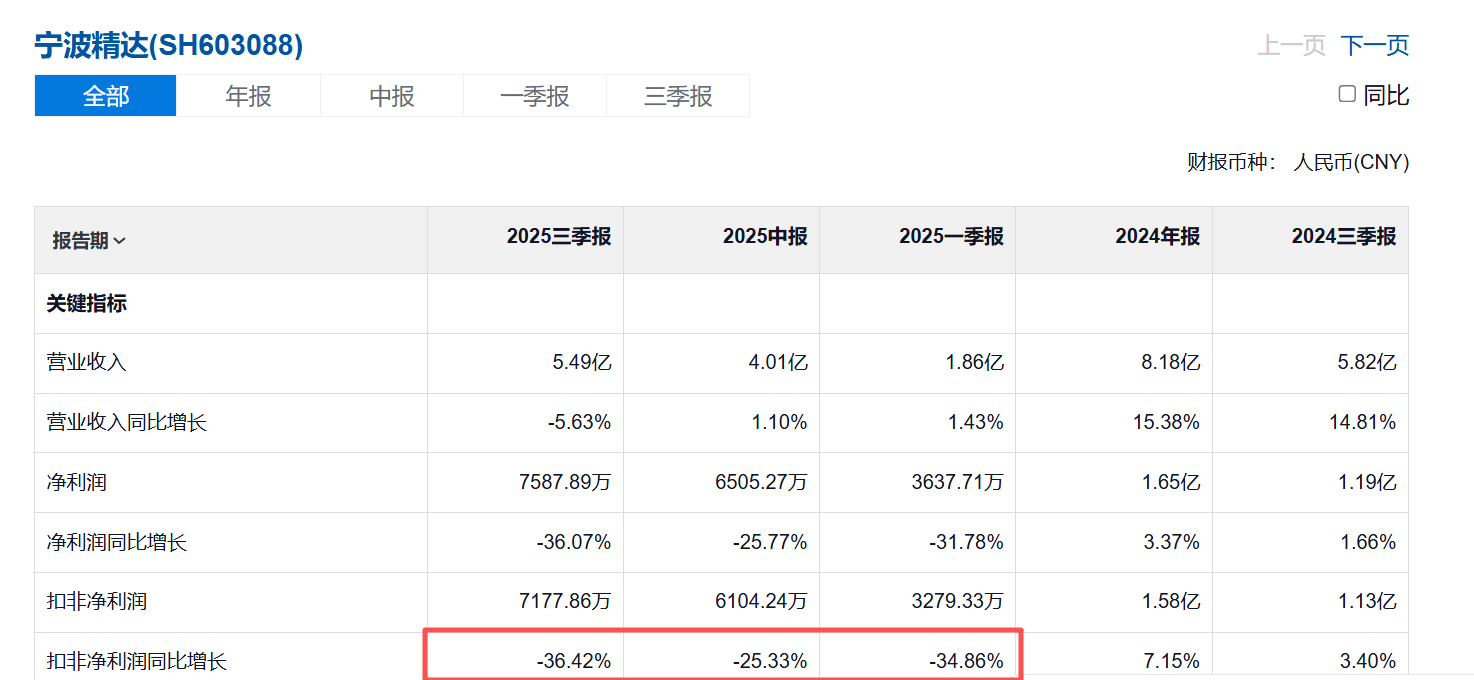This screenshot has width=1474, height=680.
Task: Enable the 同比 checkbox
Action: point(1347,94)
